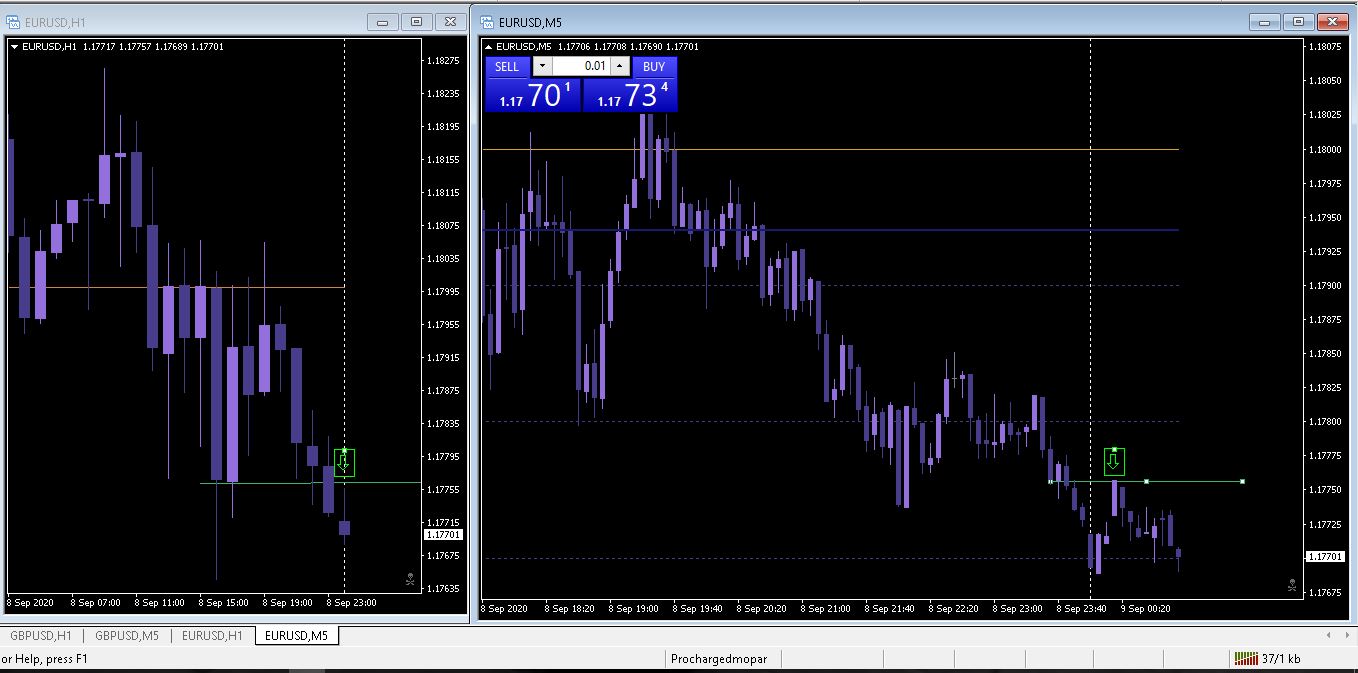
Task: Click the sell price tile showing 1.17 70
Action: click(x=533, y=96)
